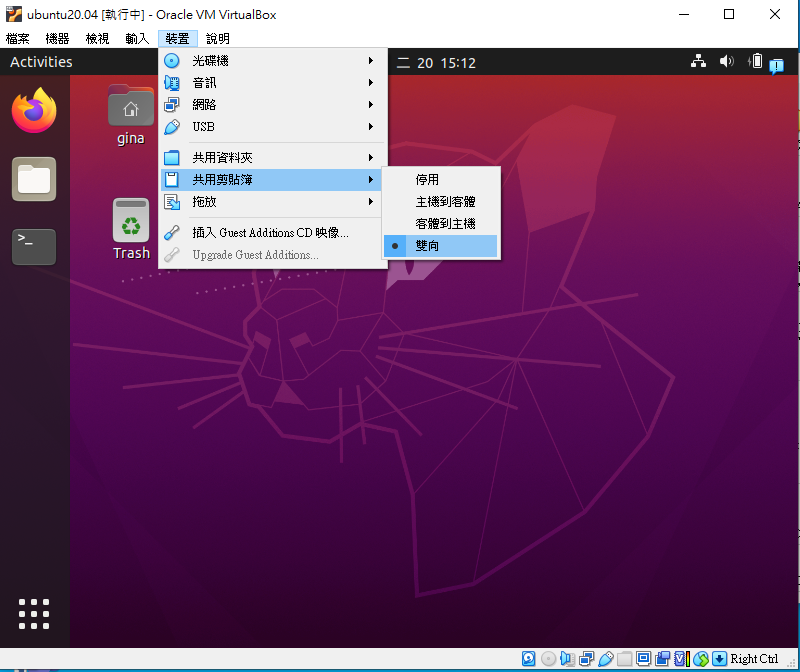Viewport: 800px width, 672px height.
Task: Select 停用 to disable shared clipboard
Action: [x=441, y=180]
